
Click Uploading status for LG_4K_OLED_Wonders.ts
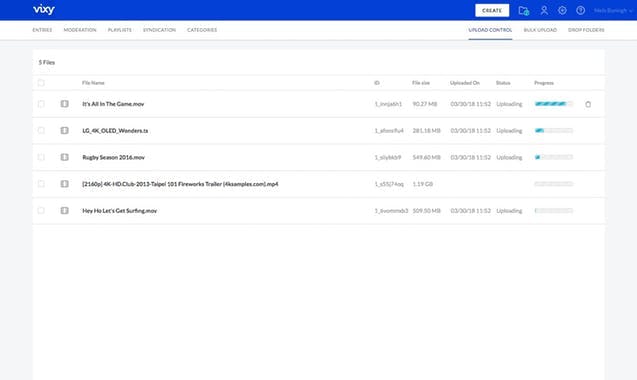[509, 130]
